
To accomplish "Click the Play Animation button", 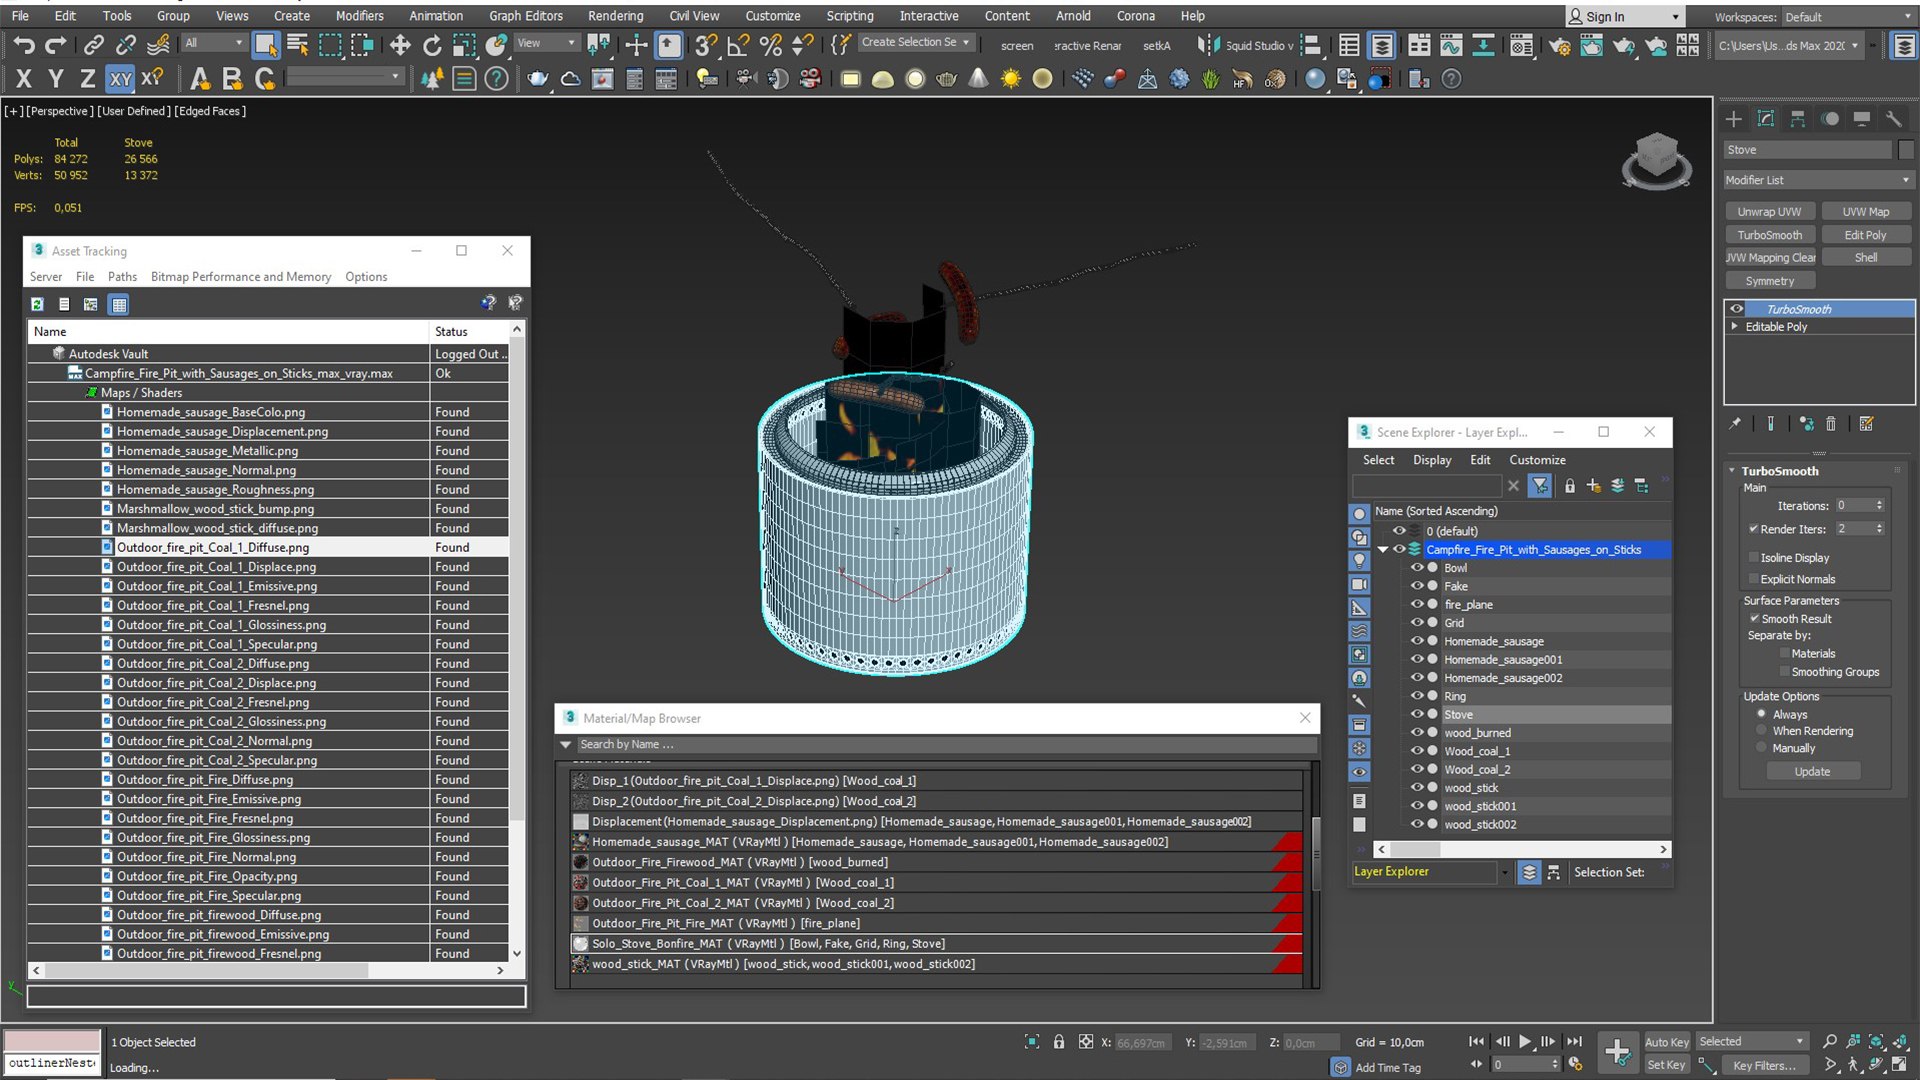I will 1525,1042.
